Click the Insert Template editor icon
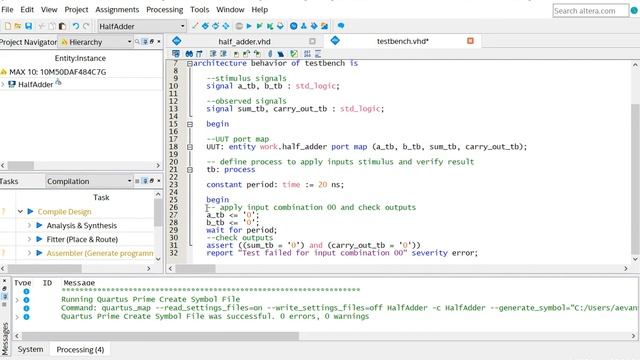 click(x=280, y=53)
